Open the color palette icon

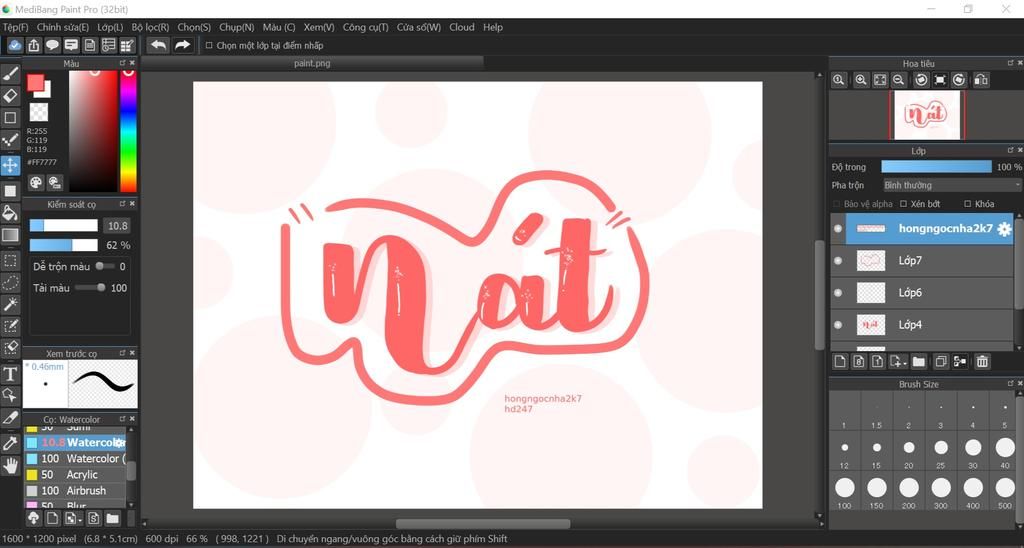pyautogui.click(x=36, y=183)
